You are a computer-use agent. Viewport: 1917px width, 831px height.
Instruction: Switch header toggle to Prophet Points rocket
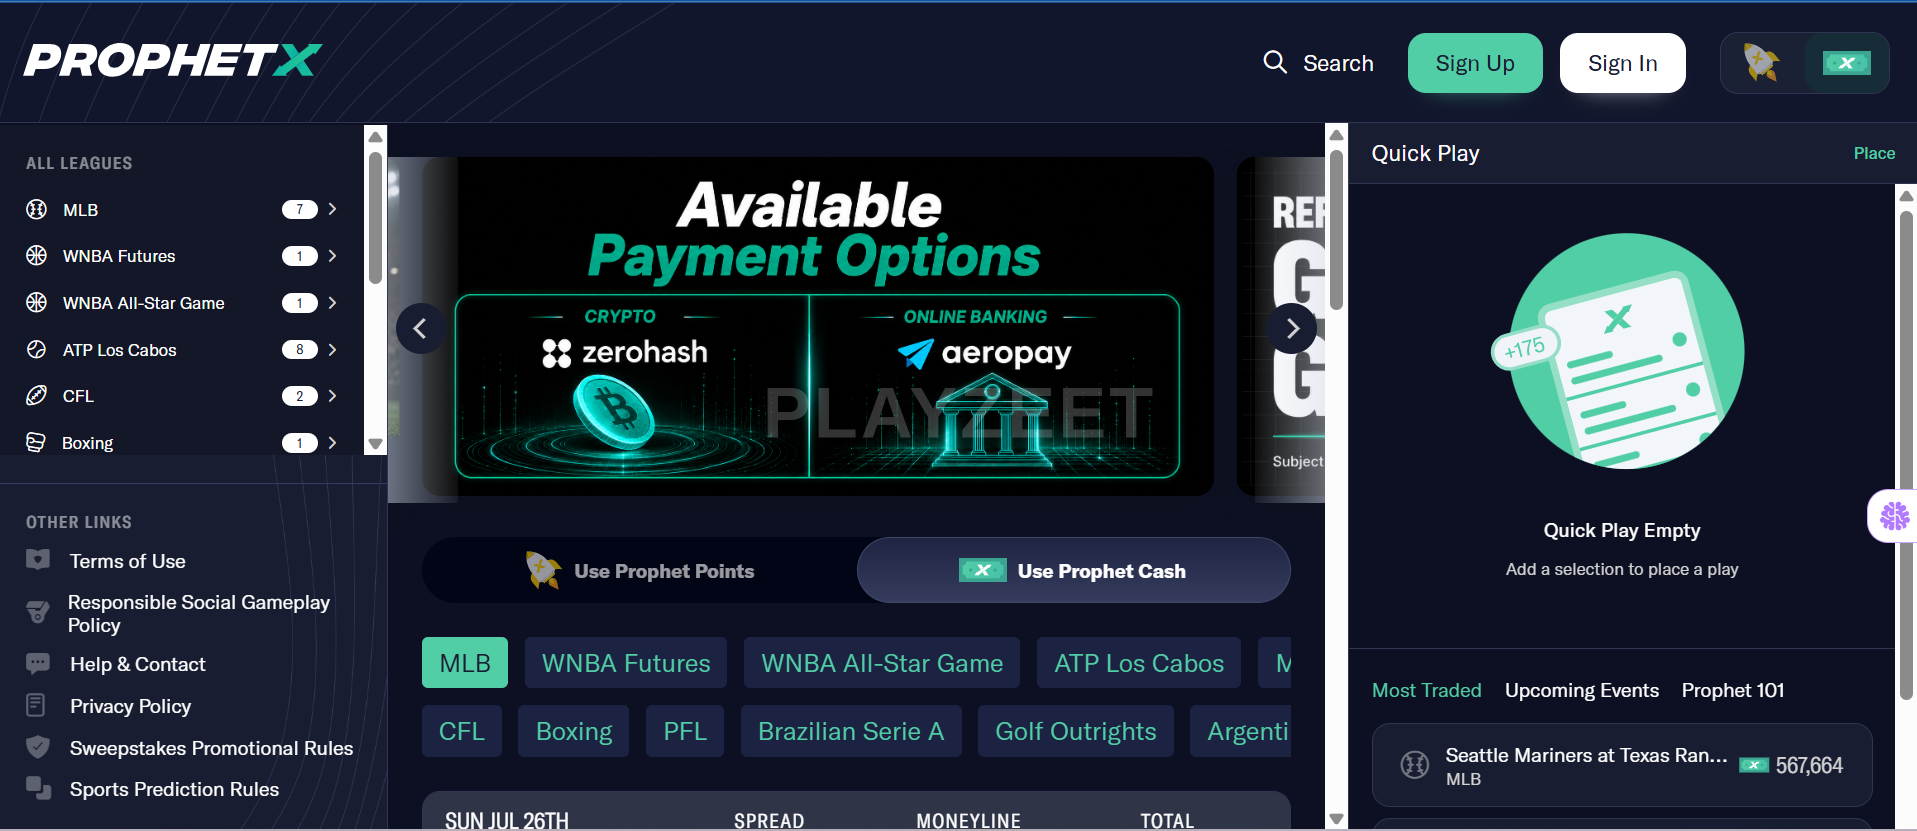(x=1762, y=63)
